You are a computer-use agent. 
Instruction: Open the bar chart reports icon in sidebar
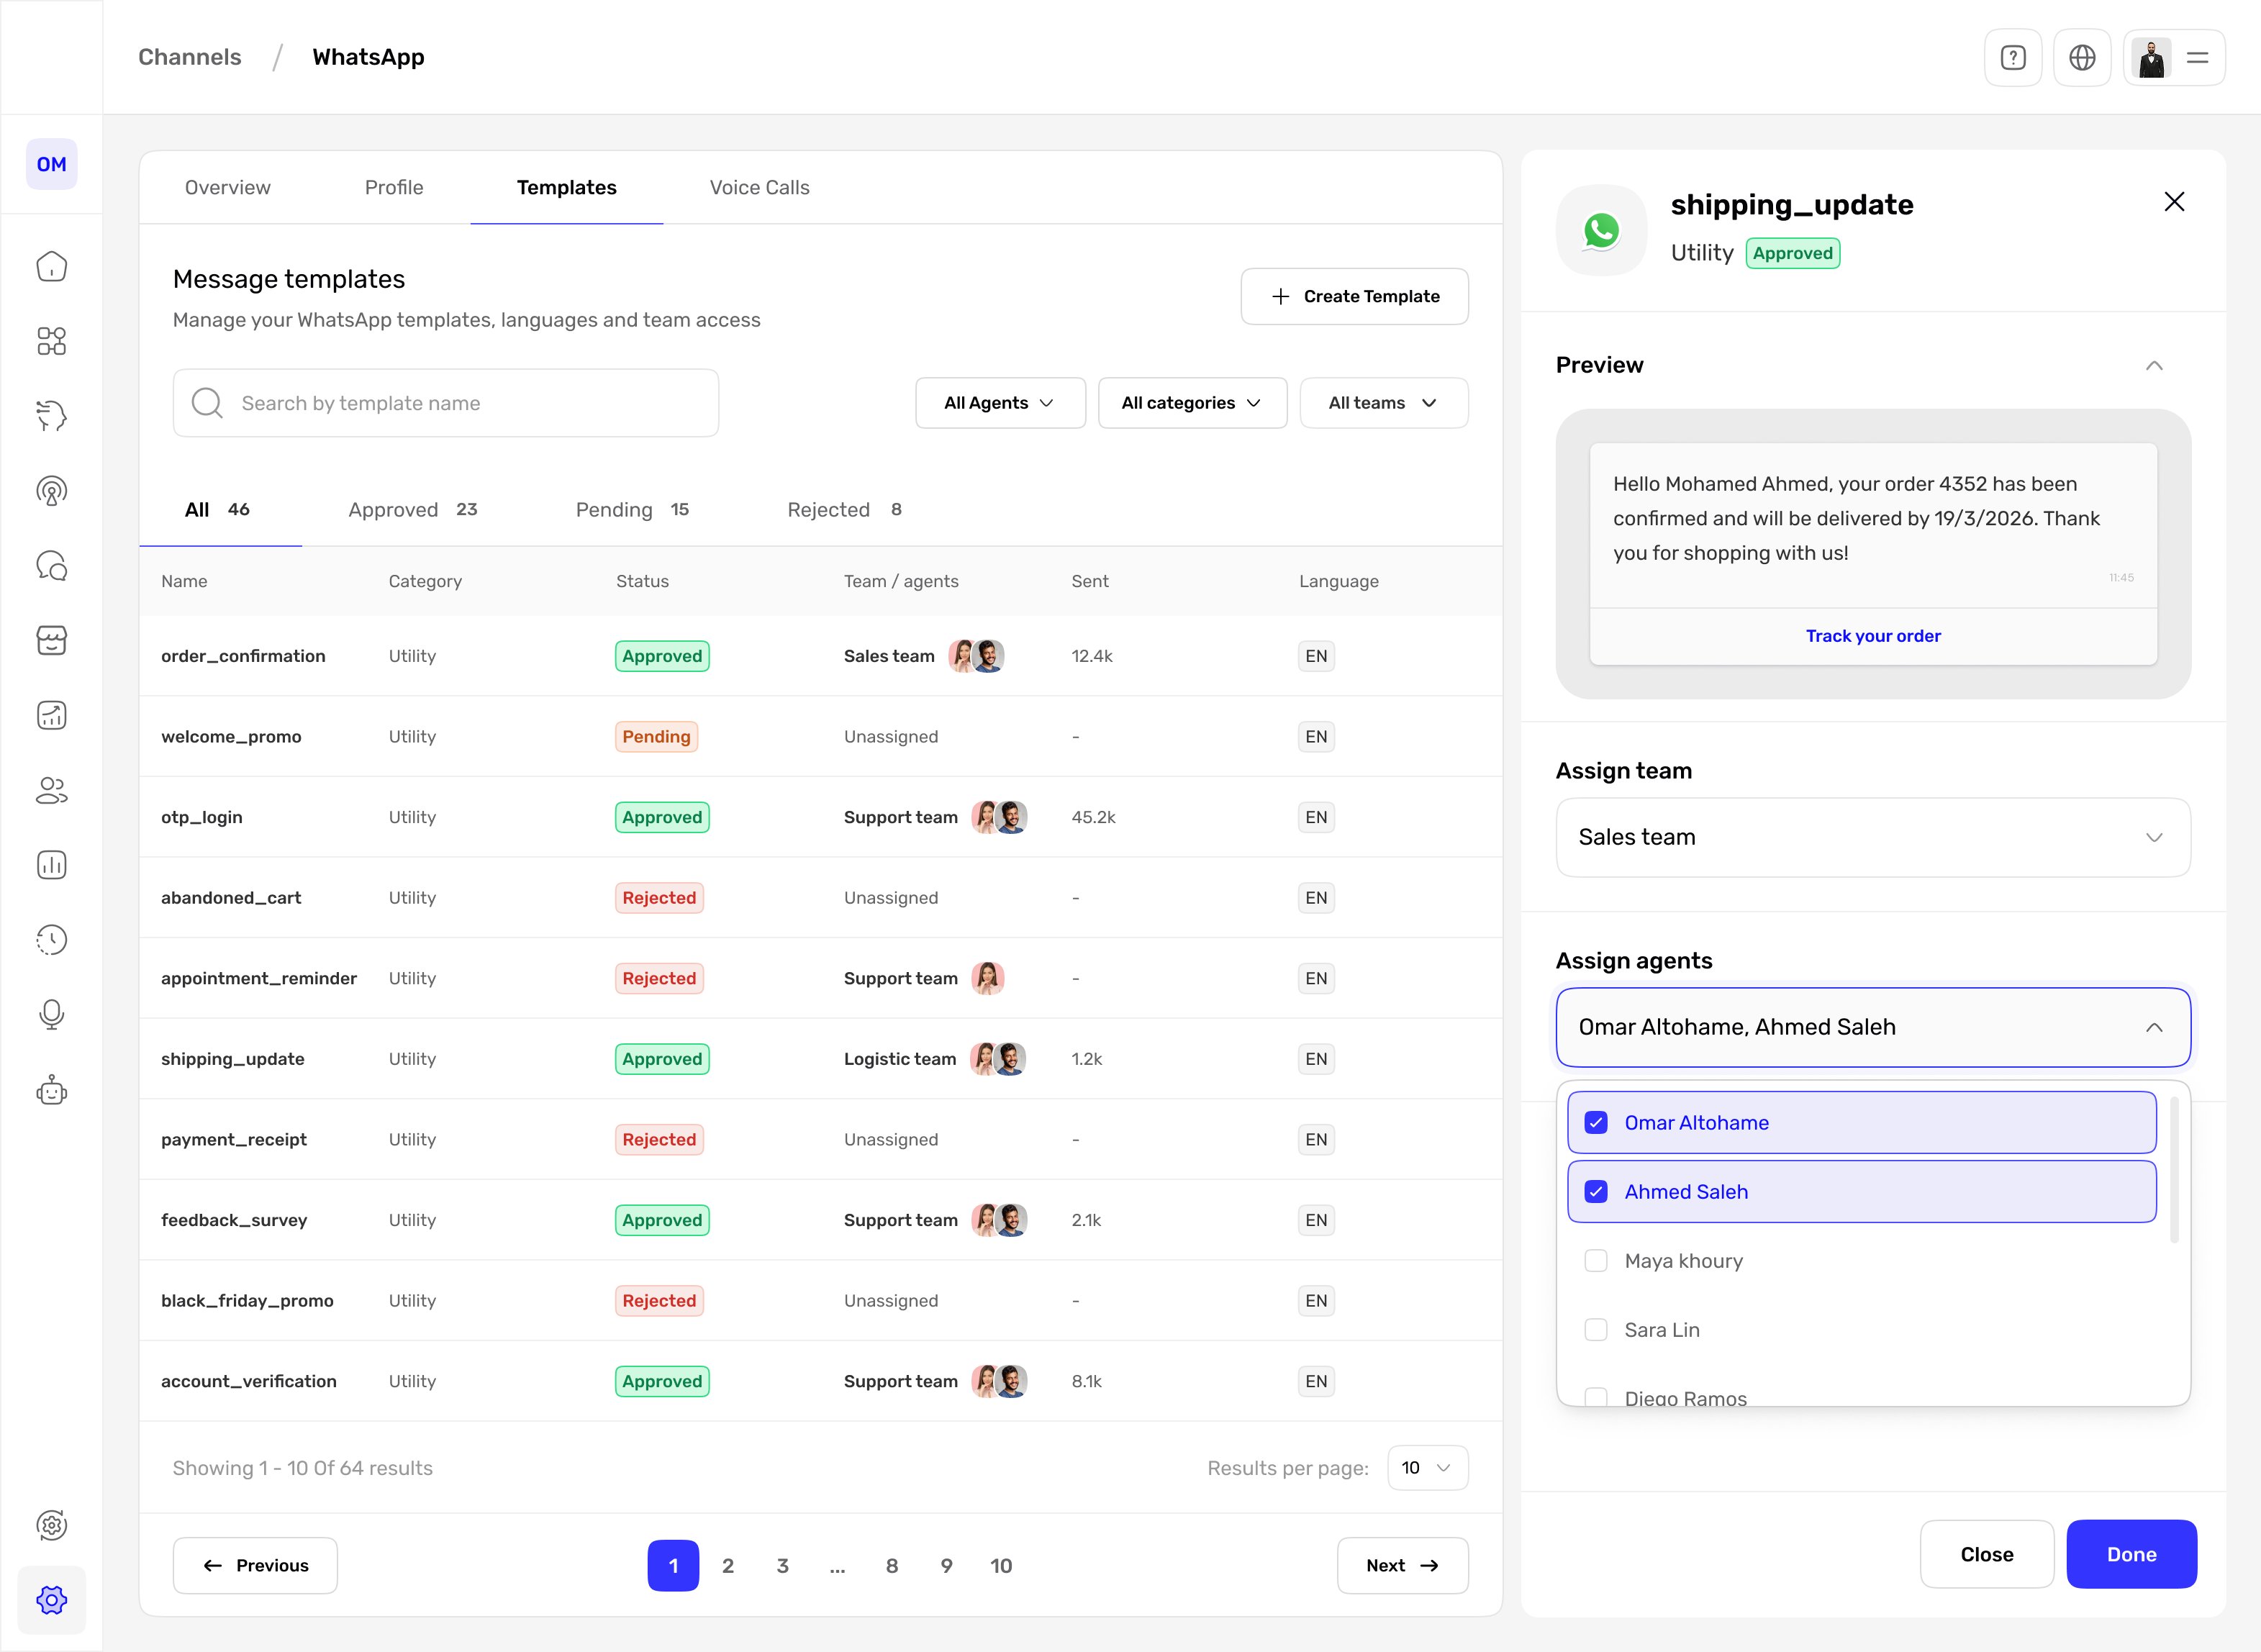pos(51,865)
